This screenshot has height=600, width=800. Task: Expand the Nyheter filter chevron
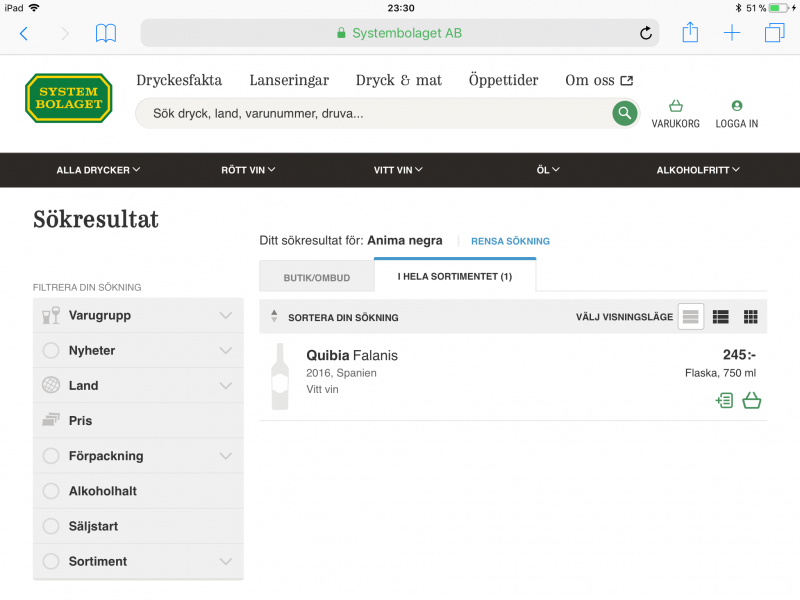tap(226, 351)
